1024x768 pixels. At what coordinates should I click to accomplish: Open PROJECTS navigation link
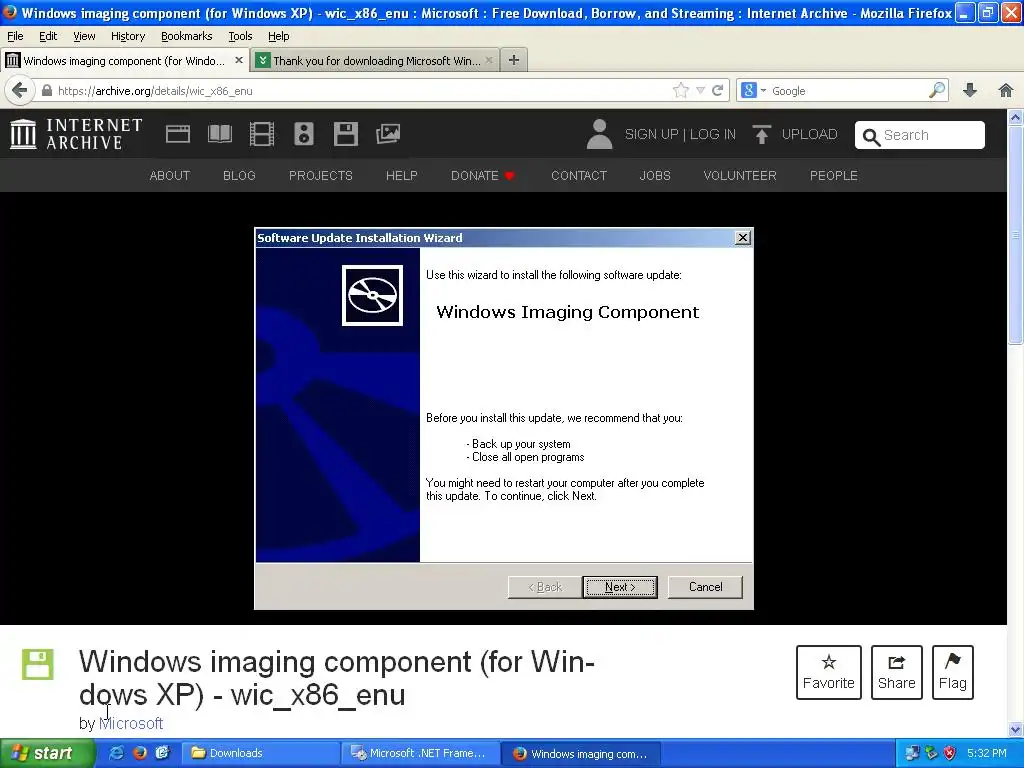pos(320,175)
